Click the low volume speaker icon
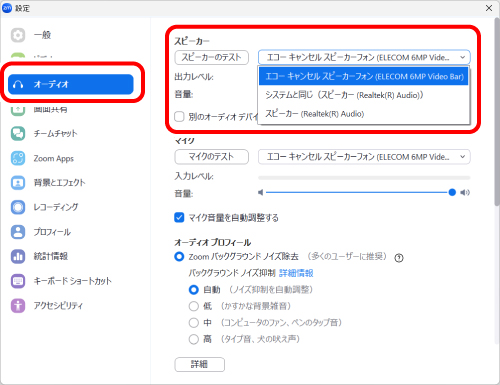Screen dimensions: 500x385 261,192
